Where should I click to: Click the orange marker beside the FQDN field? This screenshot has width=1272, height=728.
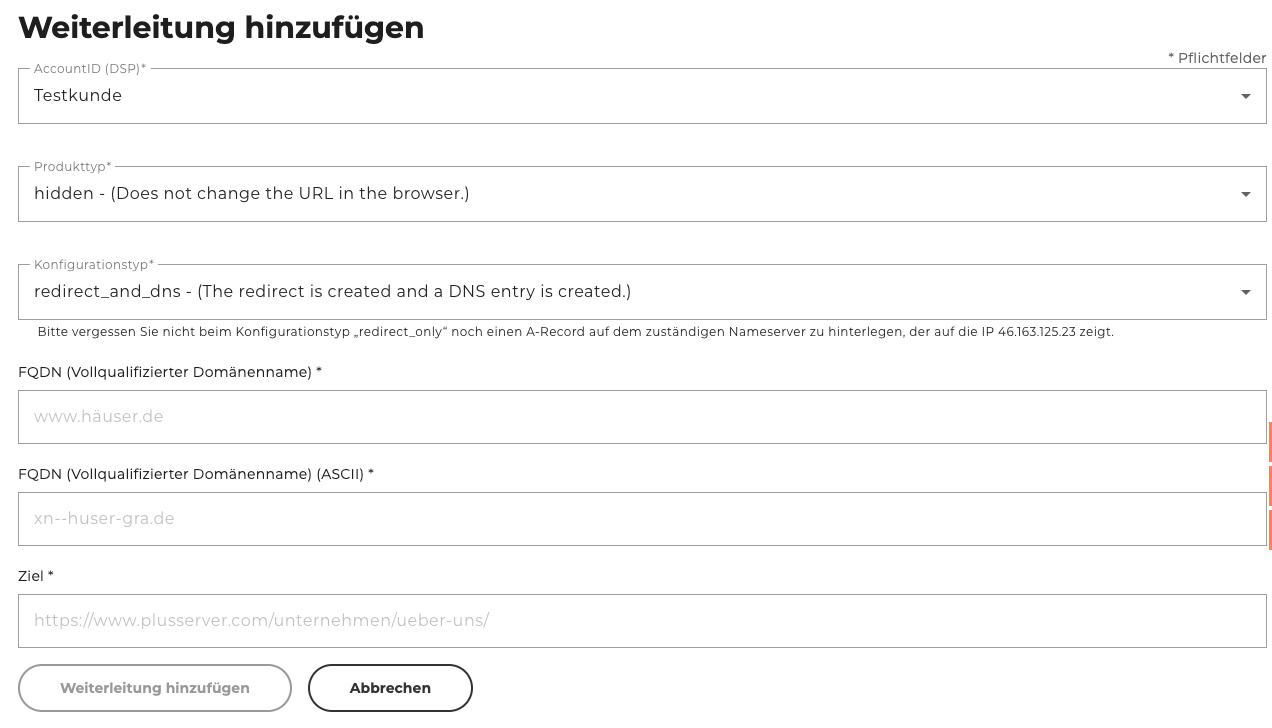tap(1270, 441)
